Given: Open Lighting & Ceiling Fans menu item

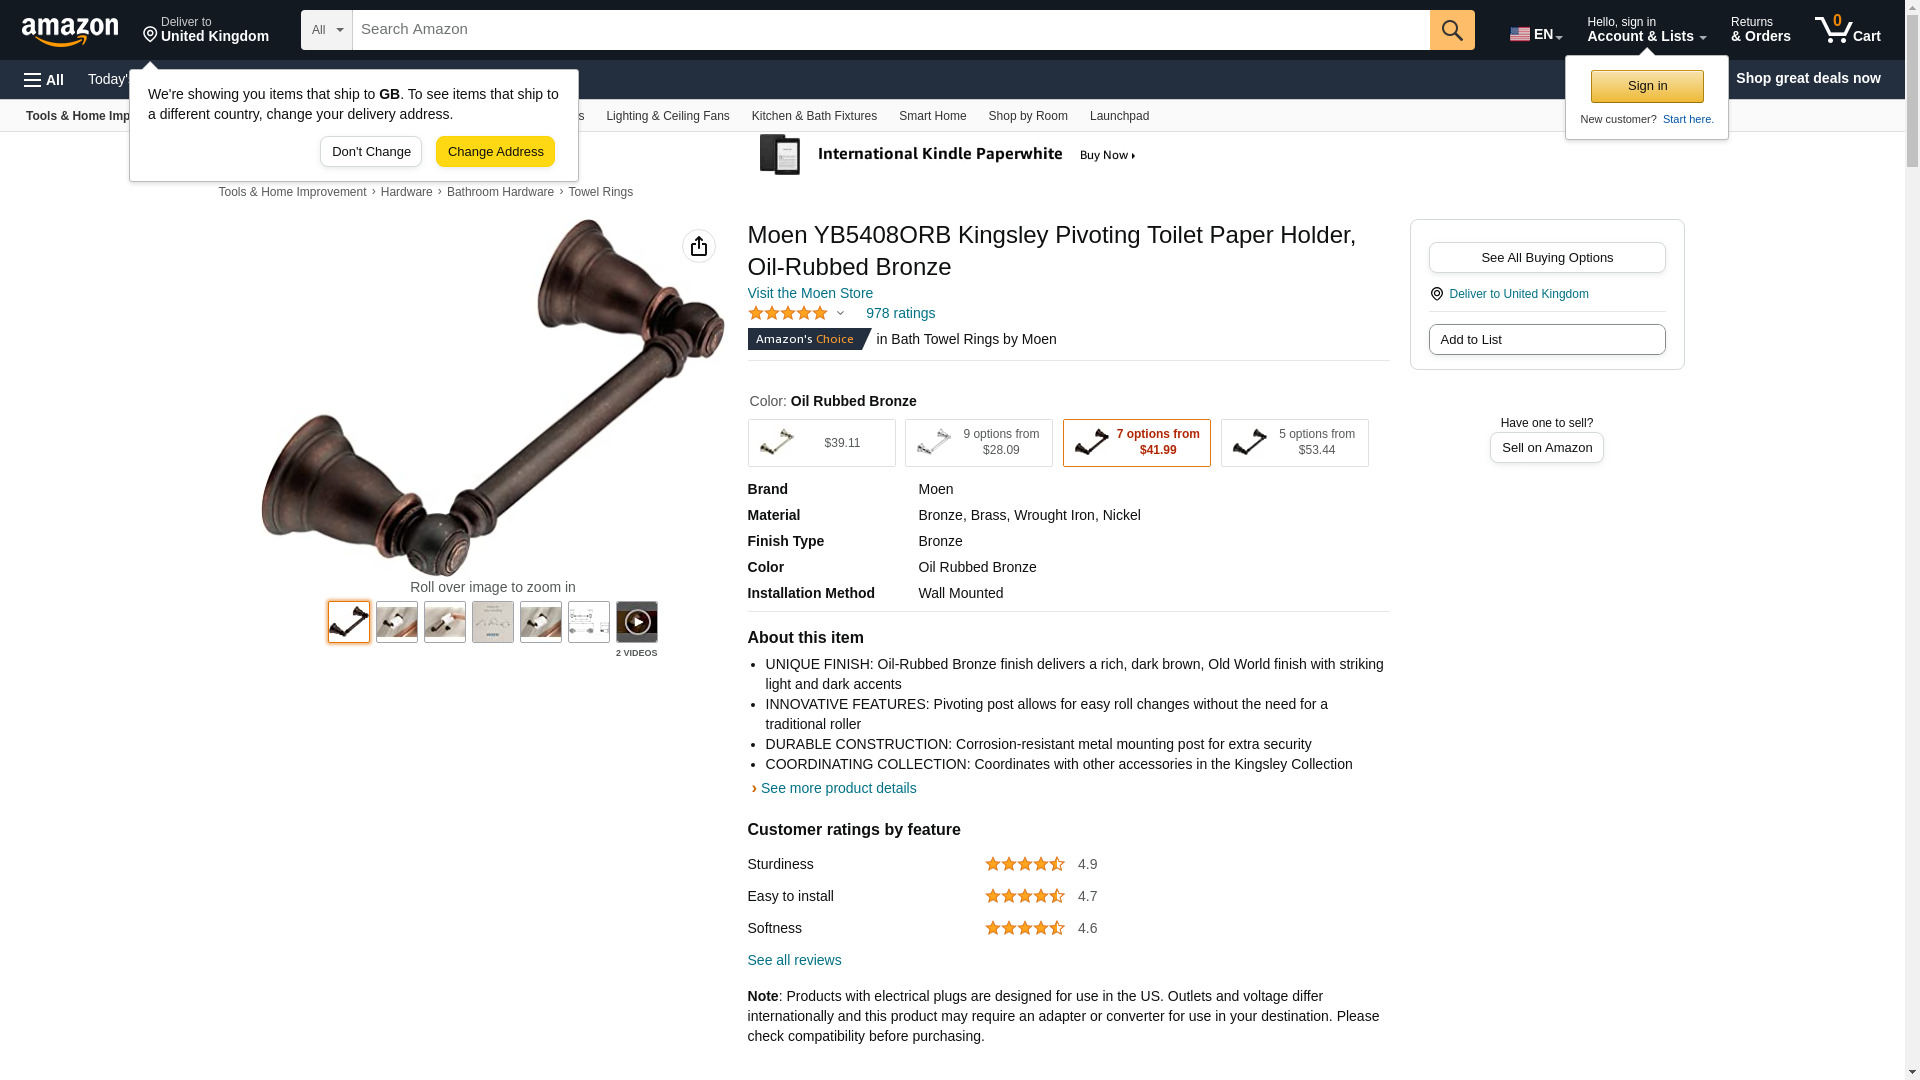Looking at the screenshot, I should tap(668, 116).
